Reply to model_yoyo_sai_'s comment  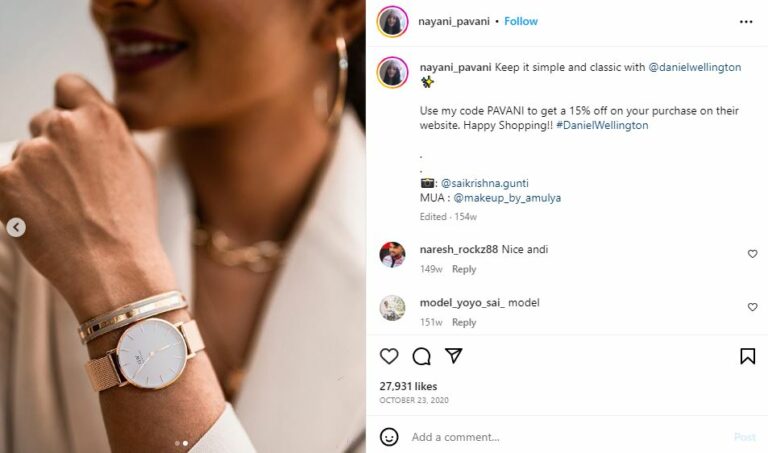[464, 322]
